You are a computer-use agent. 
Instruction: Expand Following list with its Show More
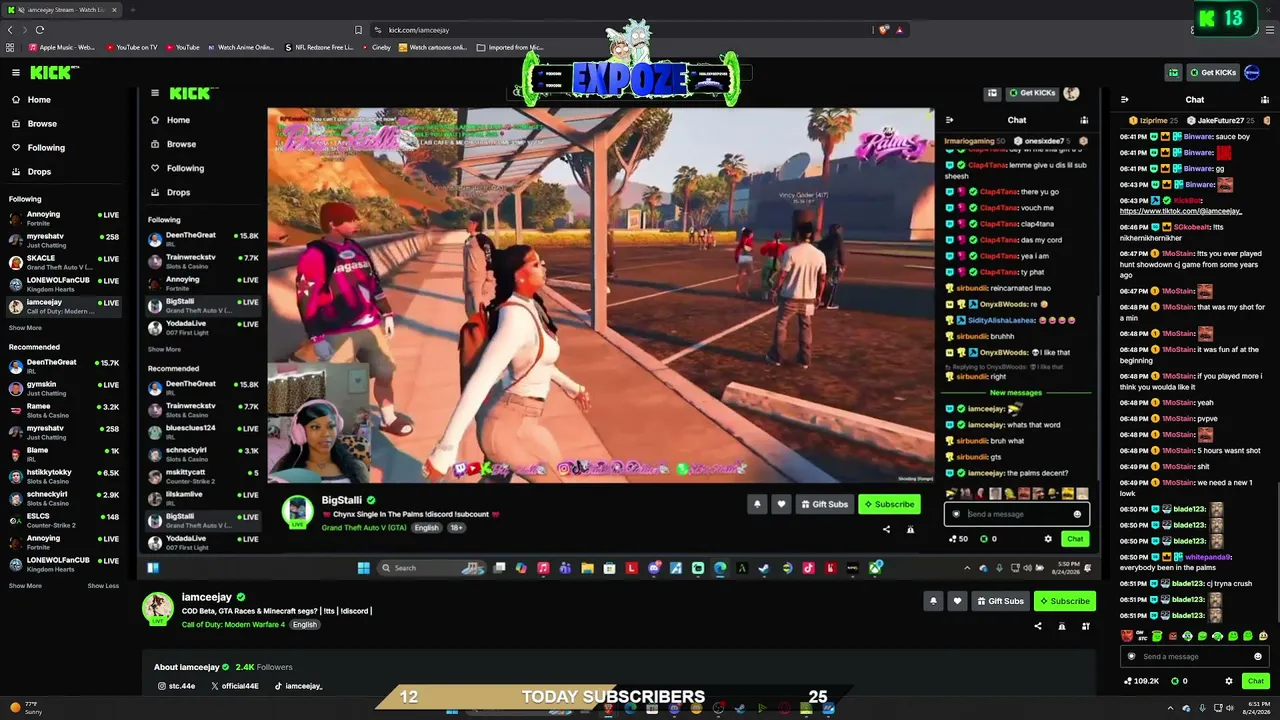pyautogui.click(x=25, y=328)
